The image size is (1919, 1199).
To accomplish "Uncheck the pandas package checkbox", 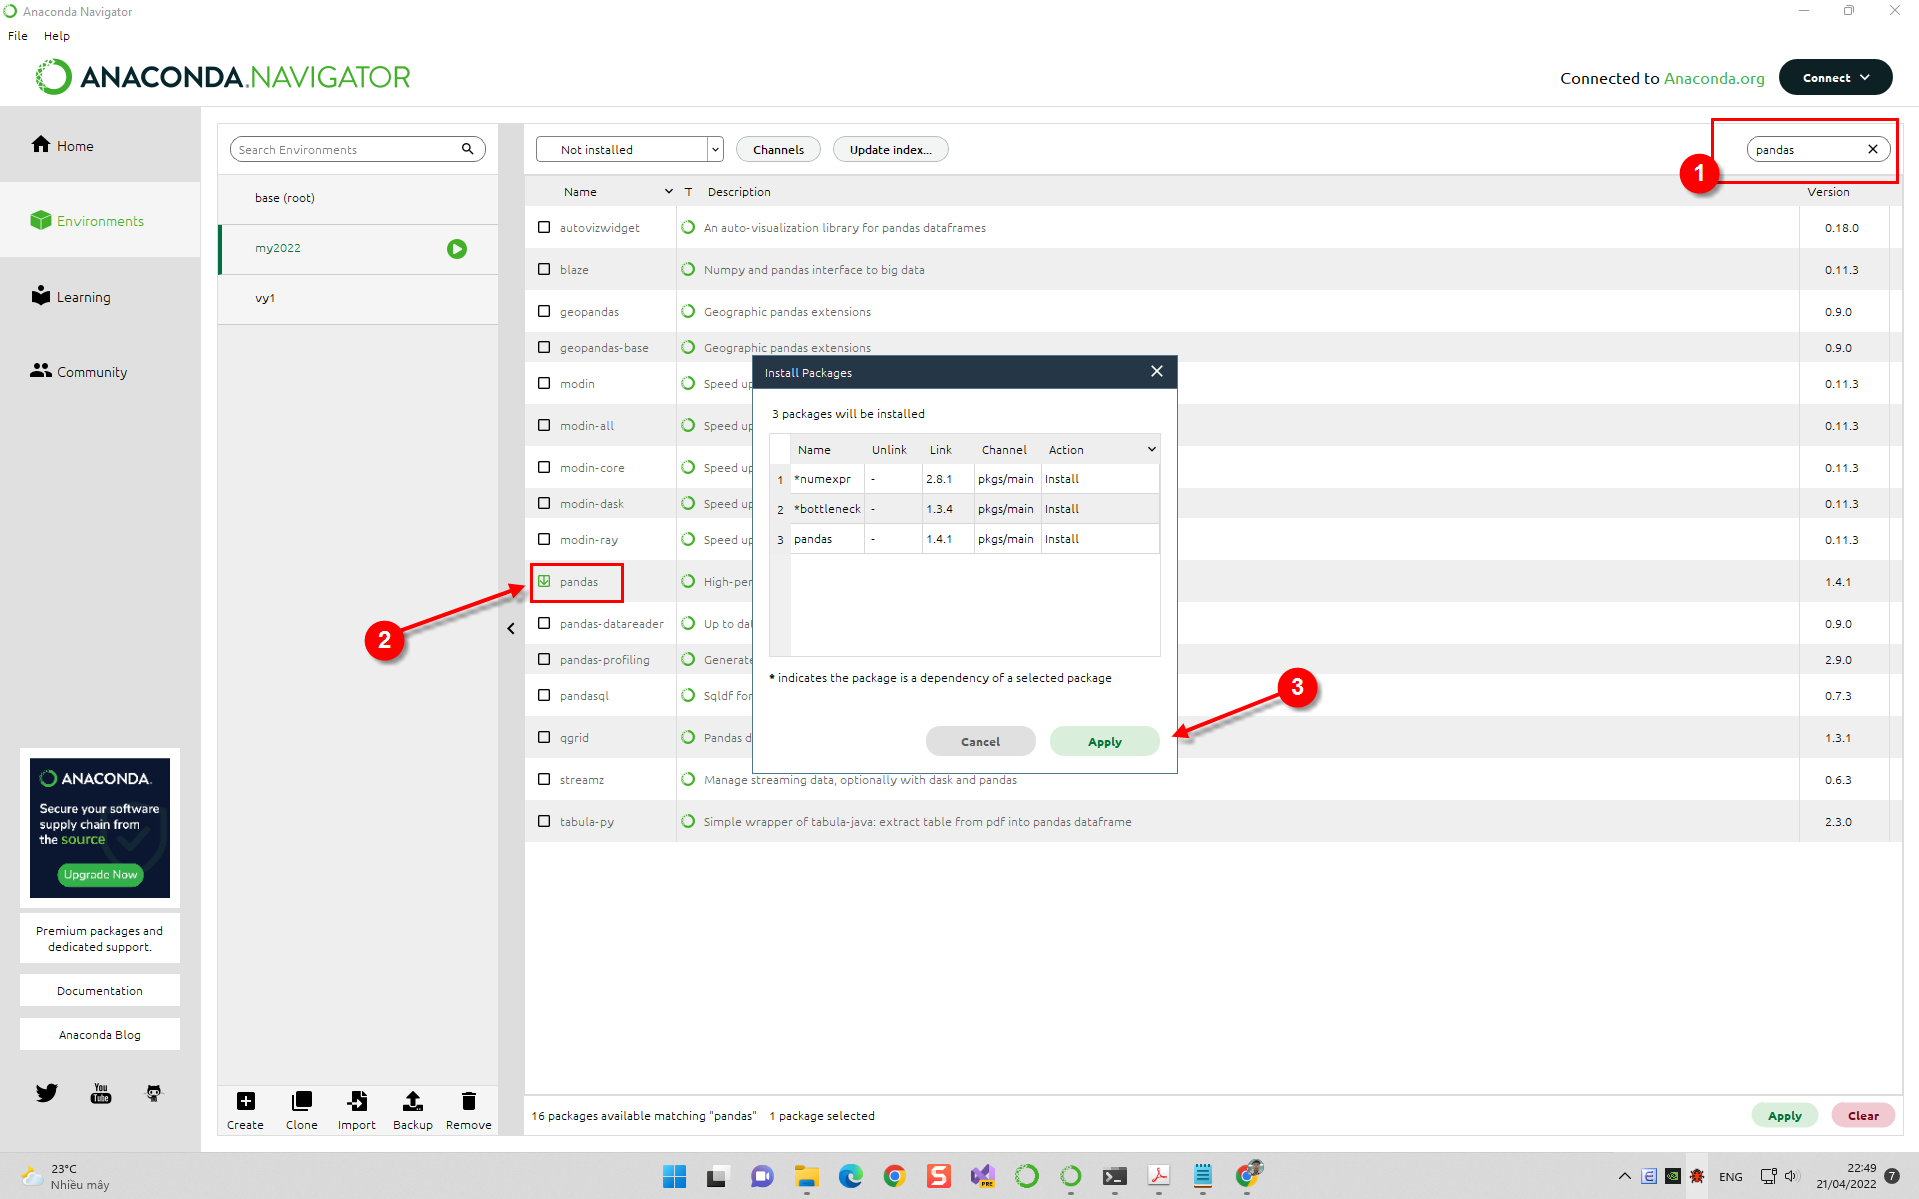I will [544, 581].
